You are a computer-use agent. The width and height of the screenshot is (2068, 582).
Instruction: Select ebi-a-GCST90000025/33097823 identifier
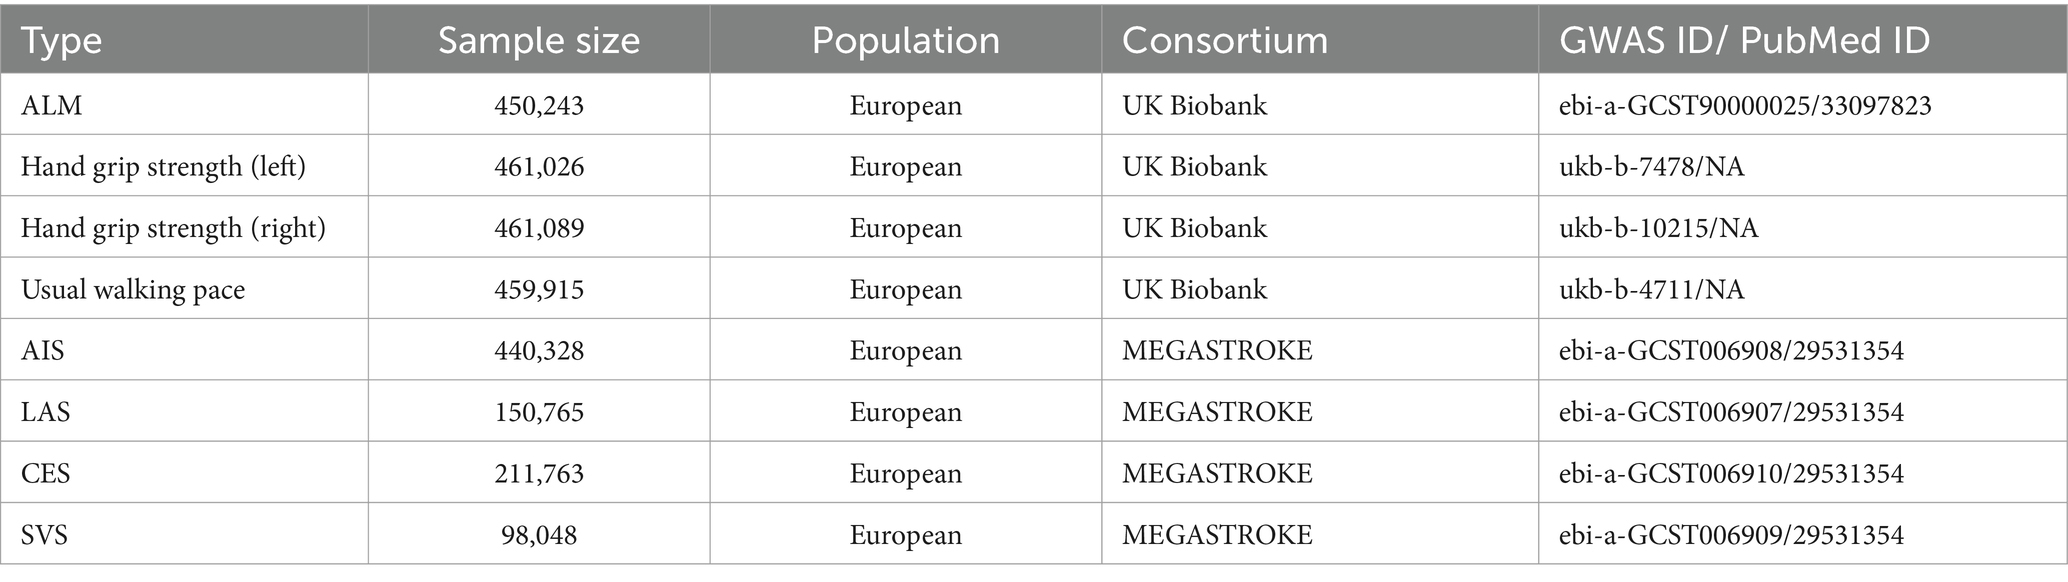pos(1745,105)
